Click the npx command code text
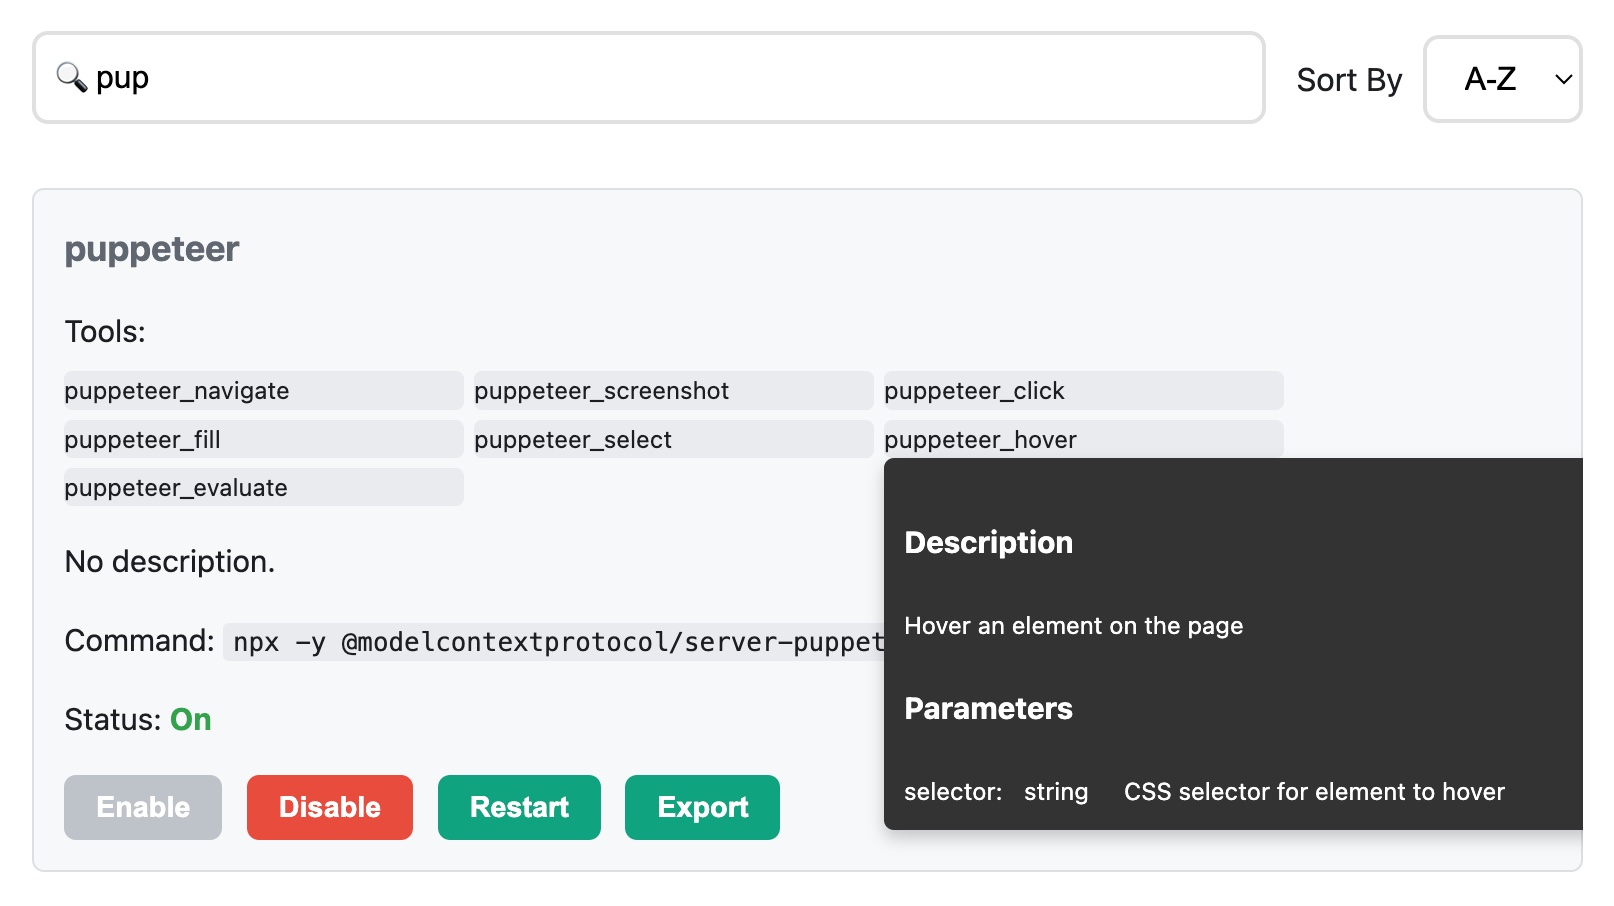 554,642
